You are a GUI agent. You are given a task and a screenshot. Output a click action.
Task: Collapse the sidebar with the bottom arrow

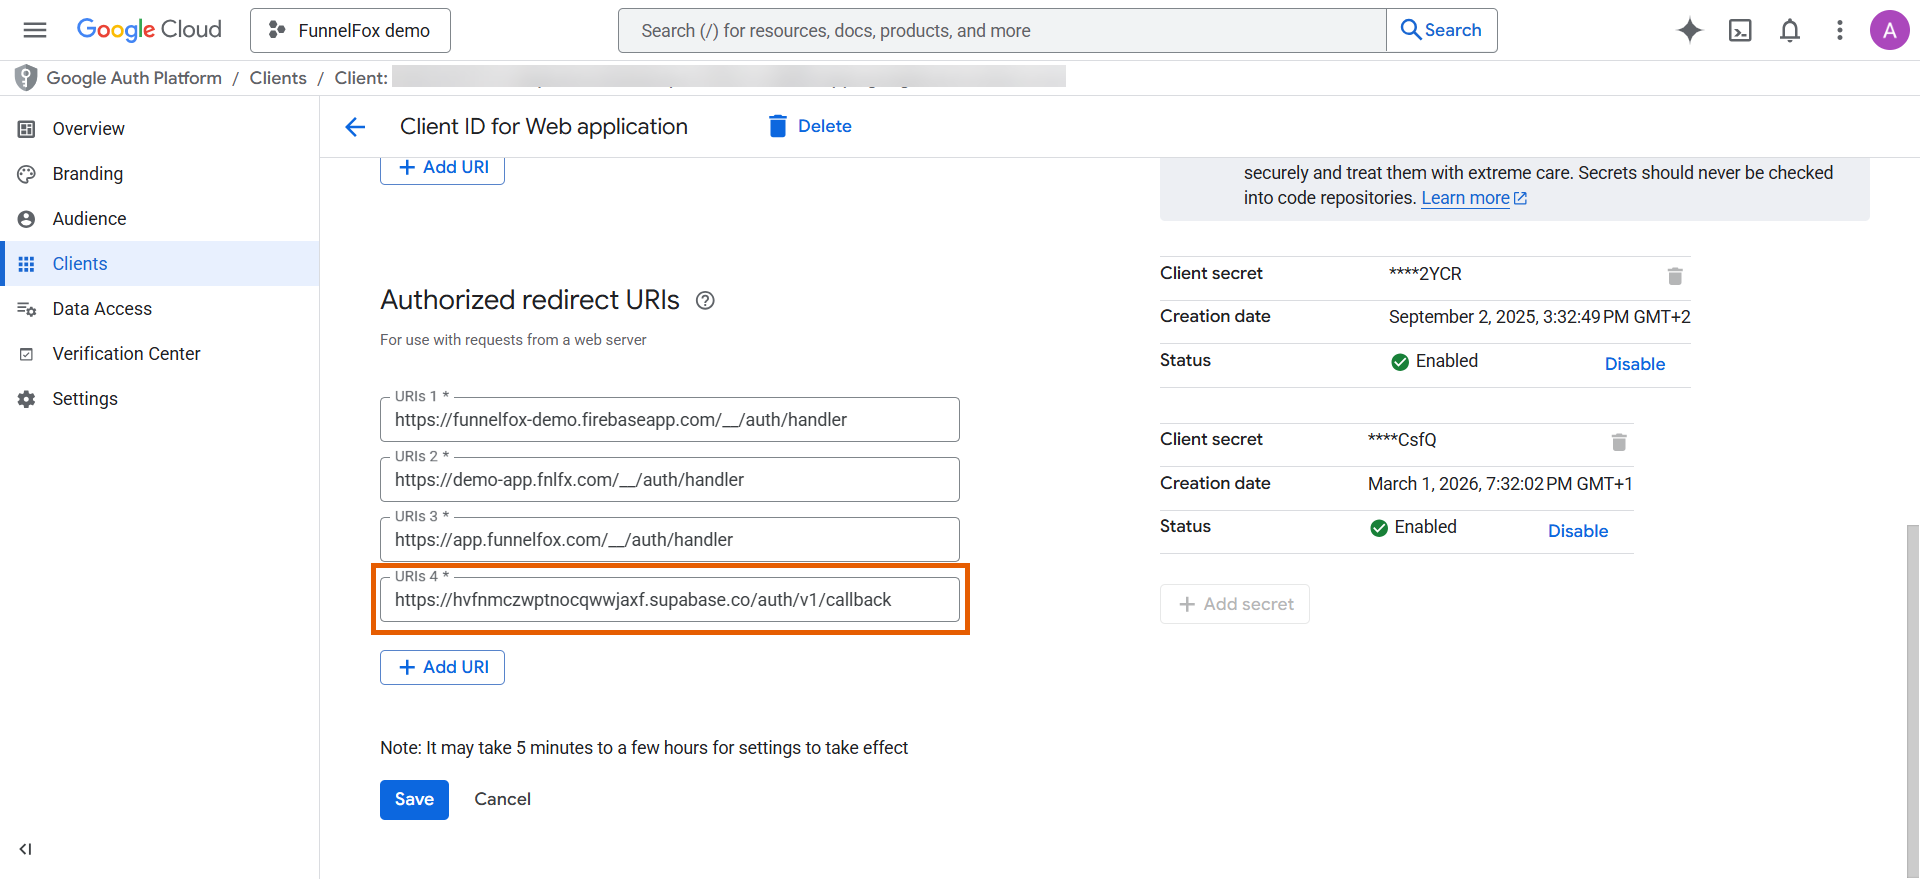click(26, 849)
